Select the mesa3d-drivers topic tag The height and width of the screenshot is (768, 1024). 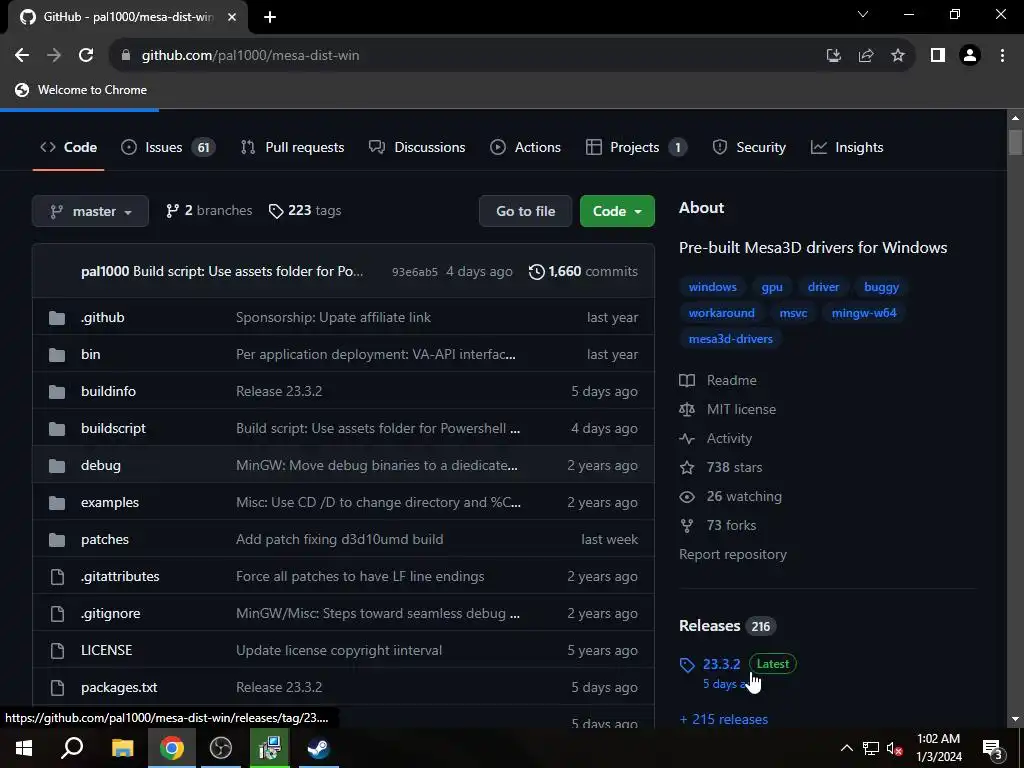[731, 339]
